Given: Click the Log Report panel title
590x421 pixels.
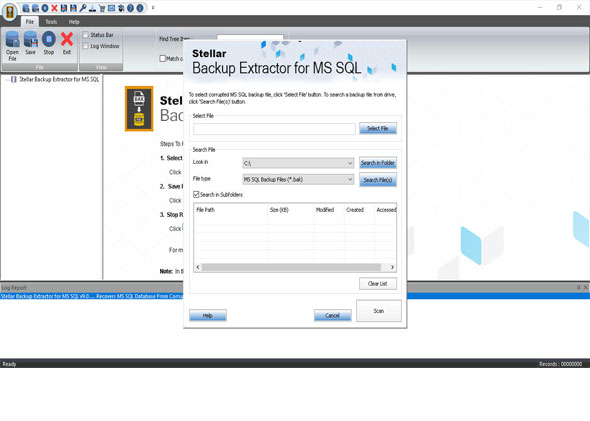Looking at the screenshot, I should [14, 288].
